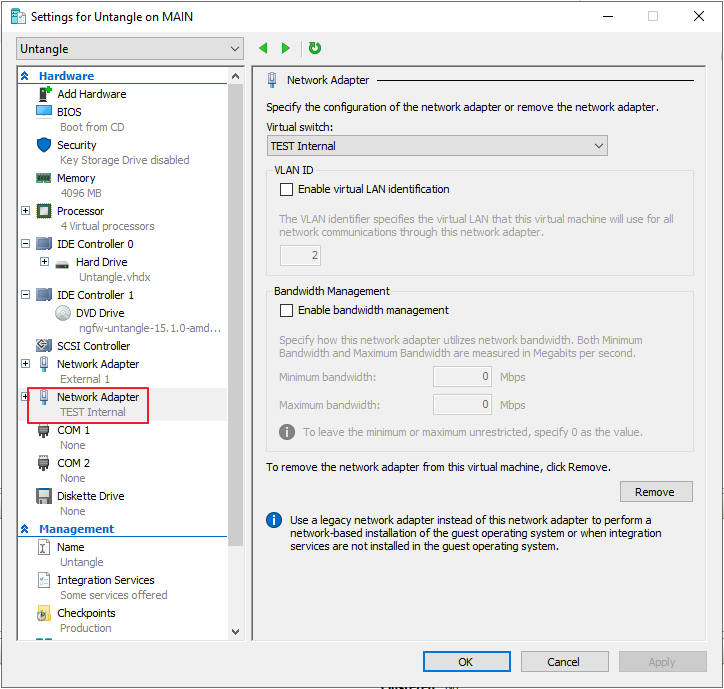Viewport: 724px width, 689px height.
Task: Click the VLAN identifier number field
Action: [x=300, y=255]
